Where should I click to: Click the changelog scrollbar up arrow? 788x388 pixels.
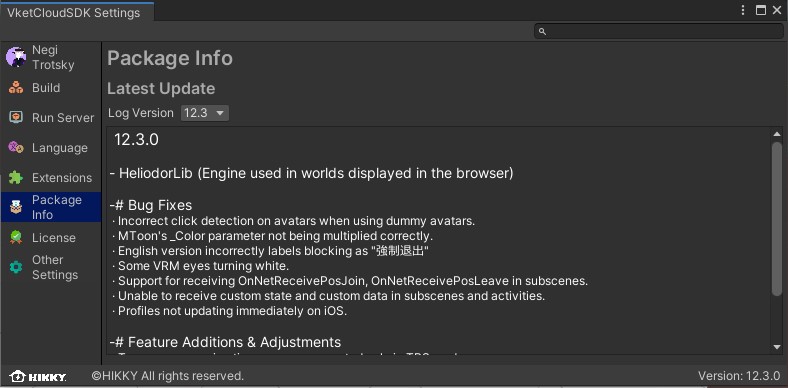(x=777, y=134)
